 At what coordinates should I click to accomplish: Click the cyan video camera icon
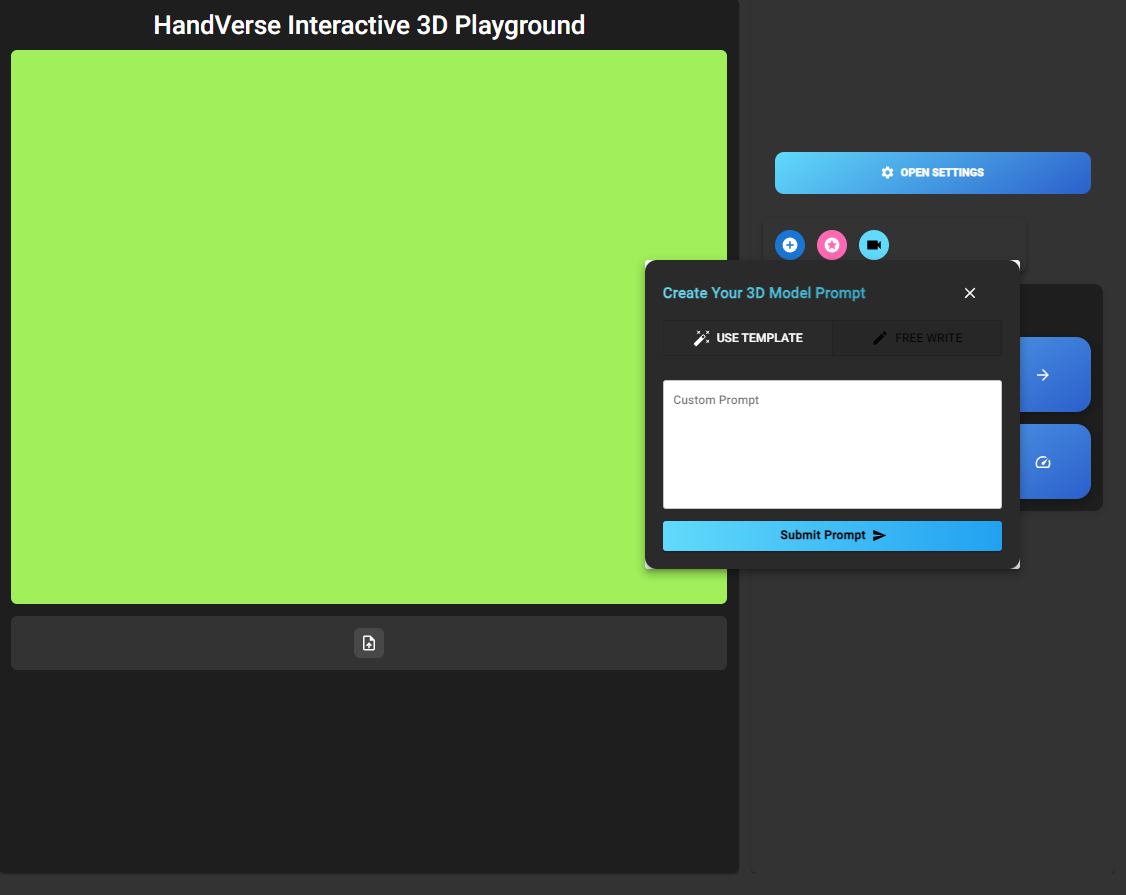point(873,245)
